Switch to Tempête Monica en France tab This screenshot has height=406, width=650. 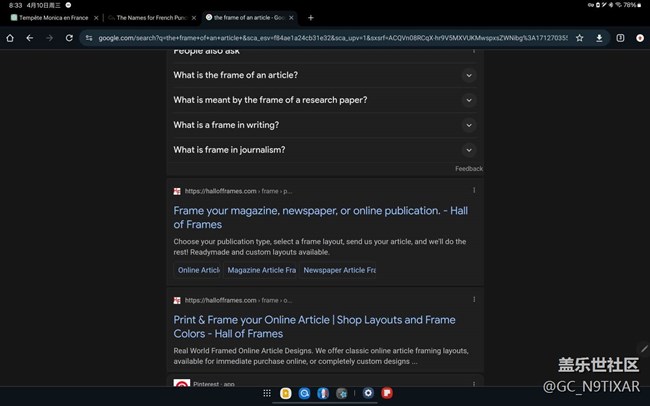click(52, 17)
